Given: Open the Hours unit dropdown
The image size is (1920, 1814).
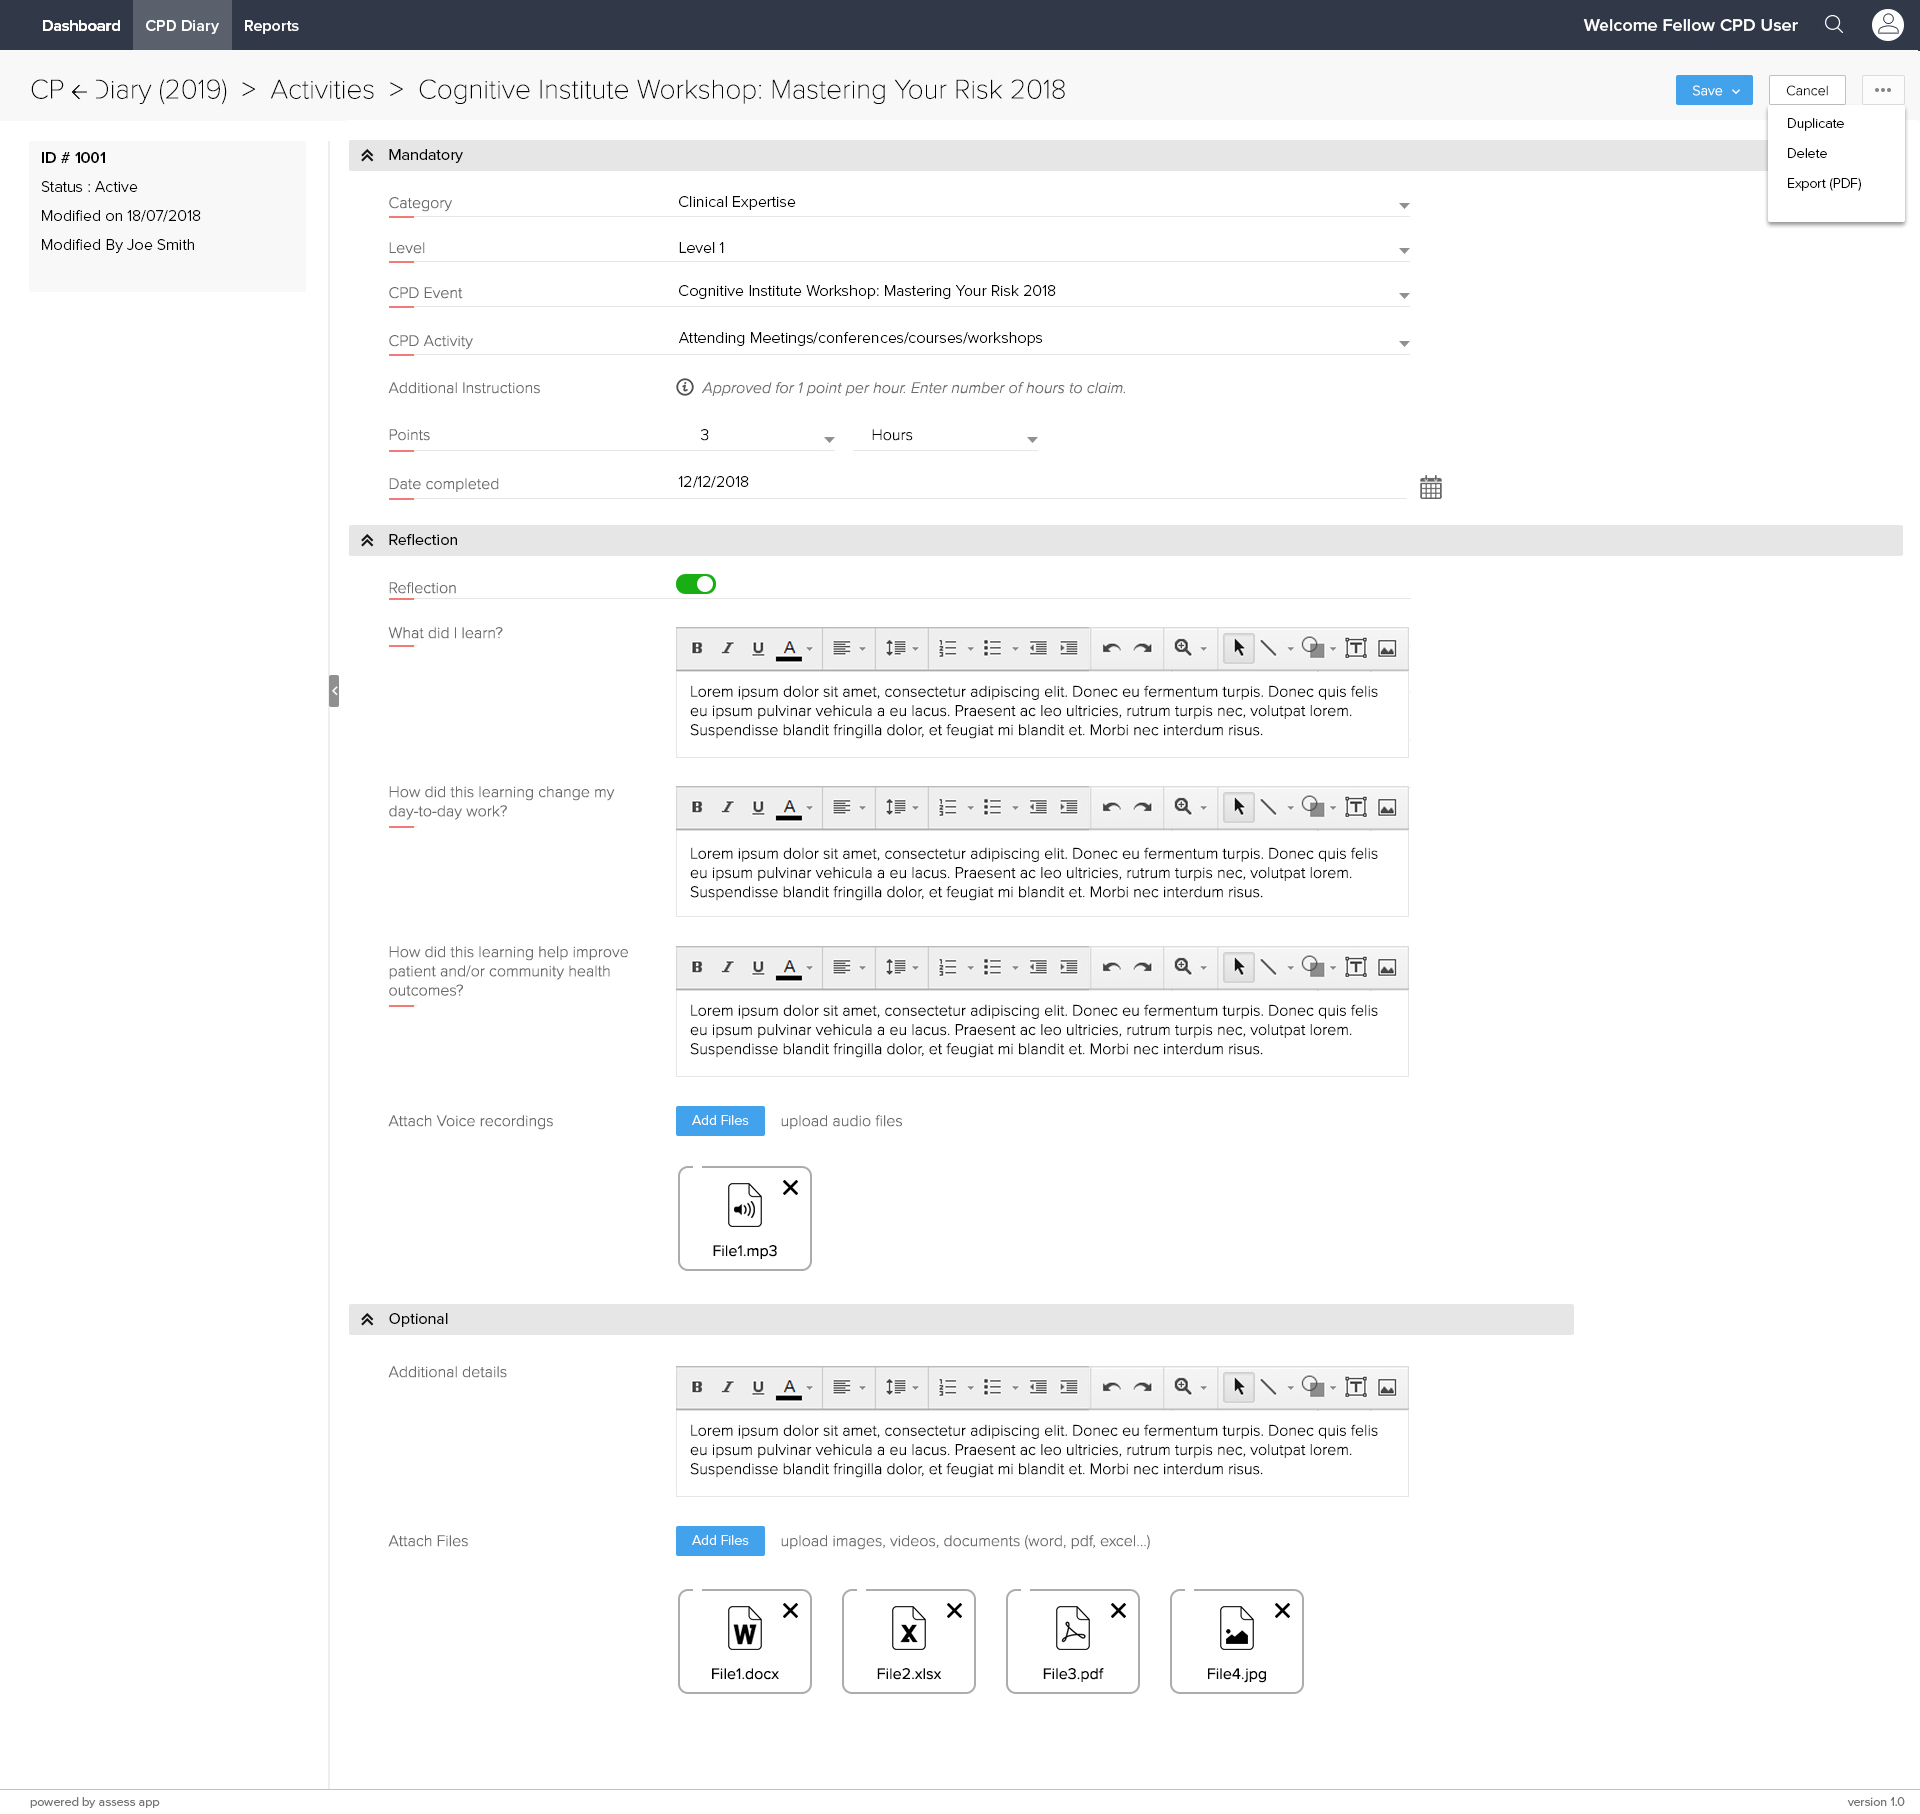Looking at the screenshot, I should [x=1032, y=439].
